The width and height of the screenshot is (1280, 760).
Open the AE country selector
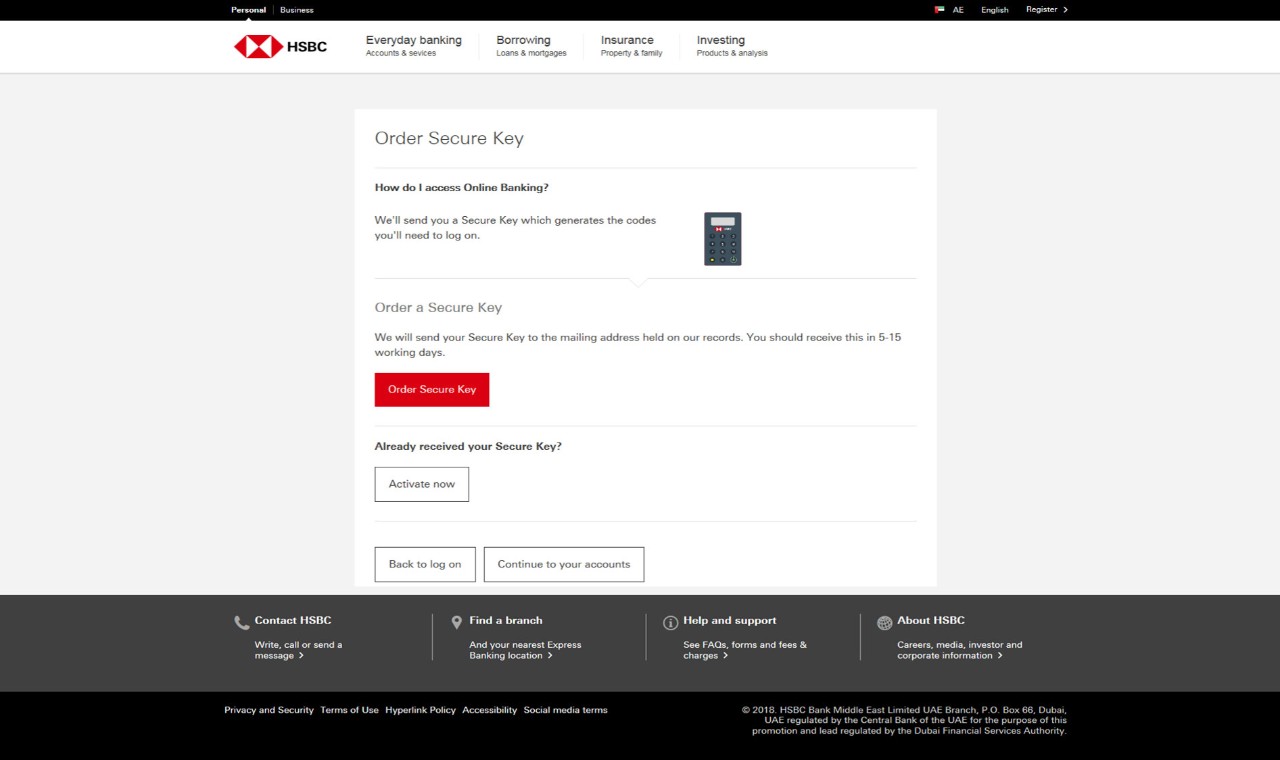point(958,10)
